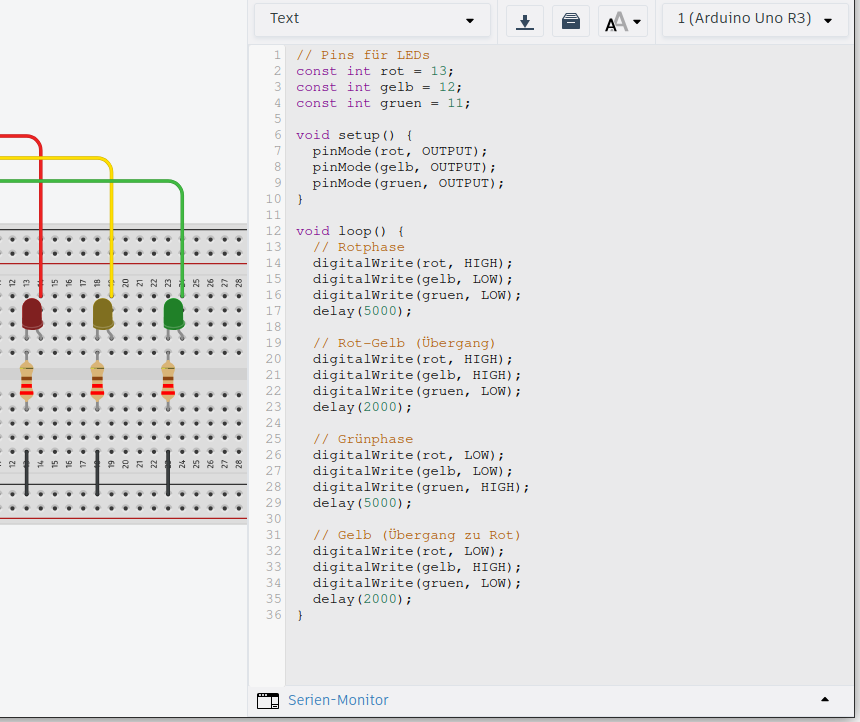
Task: Open the libraries box icon
Action: pos(571,21)
